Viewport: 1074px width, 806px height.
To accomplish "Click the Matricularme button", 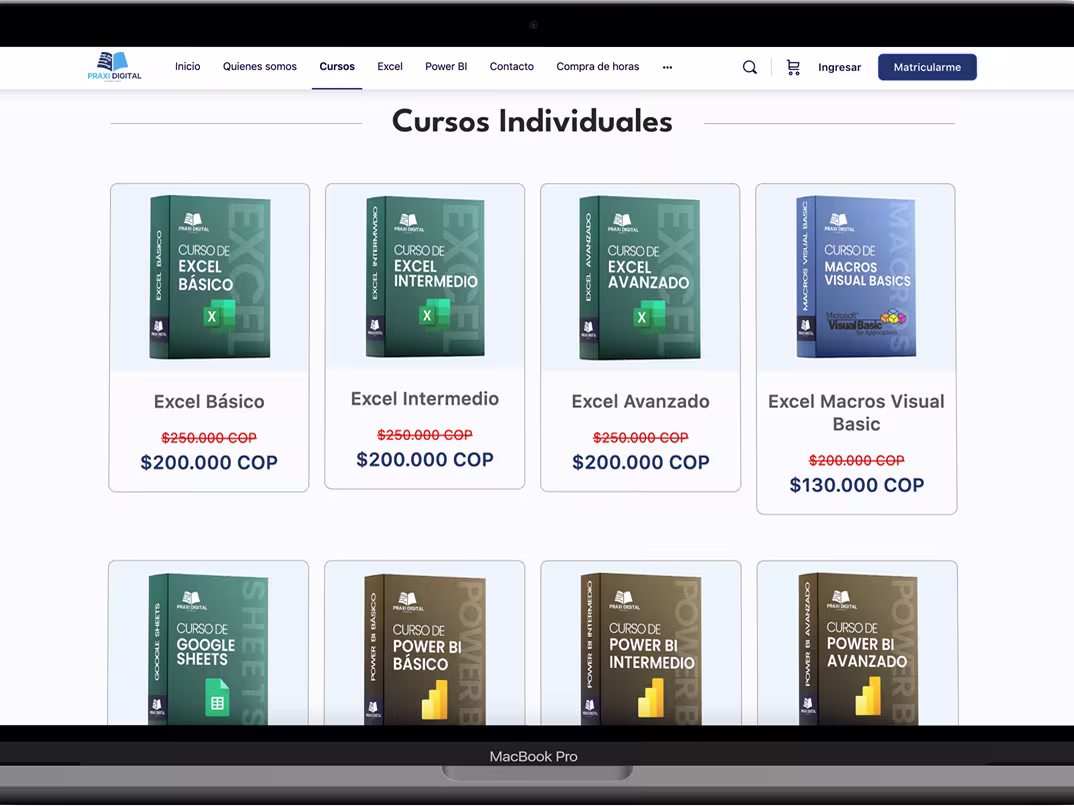I will (927, 67).
